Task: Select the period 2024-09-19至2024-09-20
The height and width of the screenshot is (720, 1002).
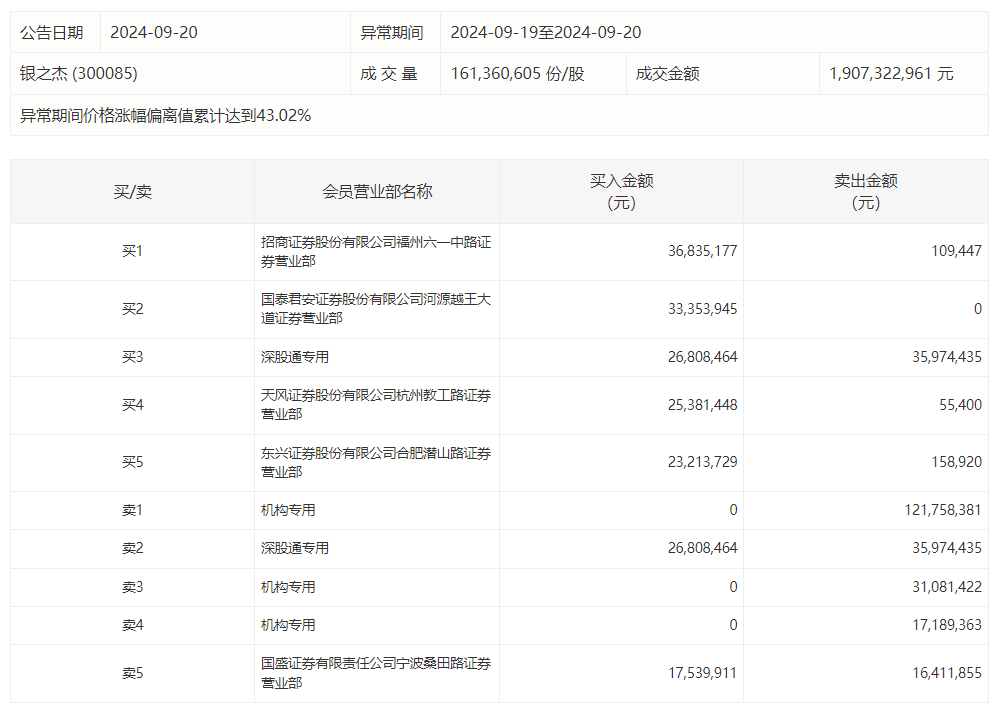Action: point(546,33)
